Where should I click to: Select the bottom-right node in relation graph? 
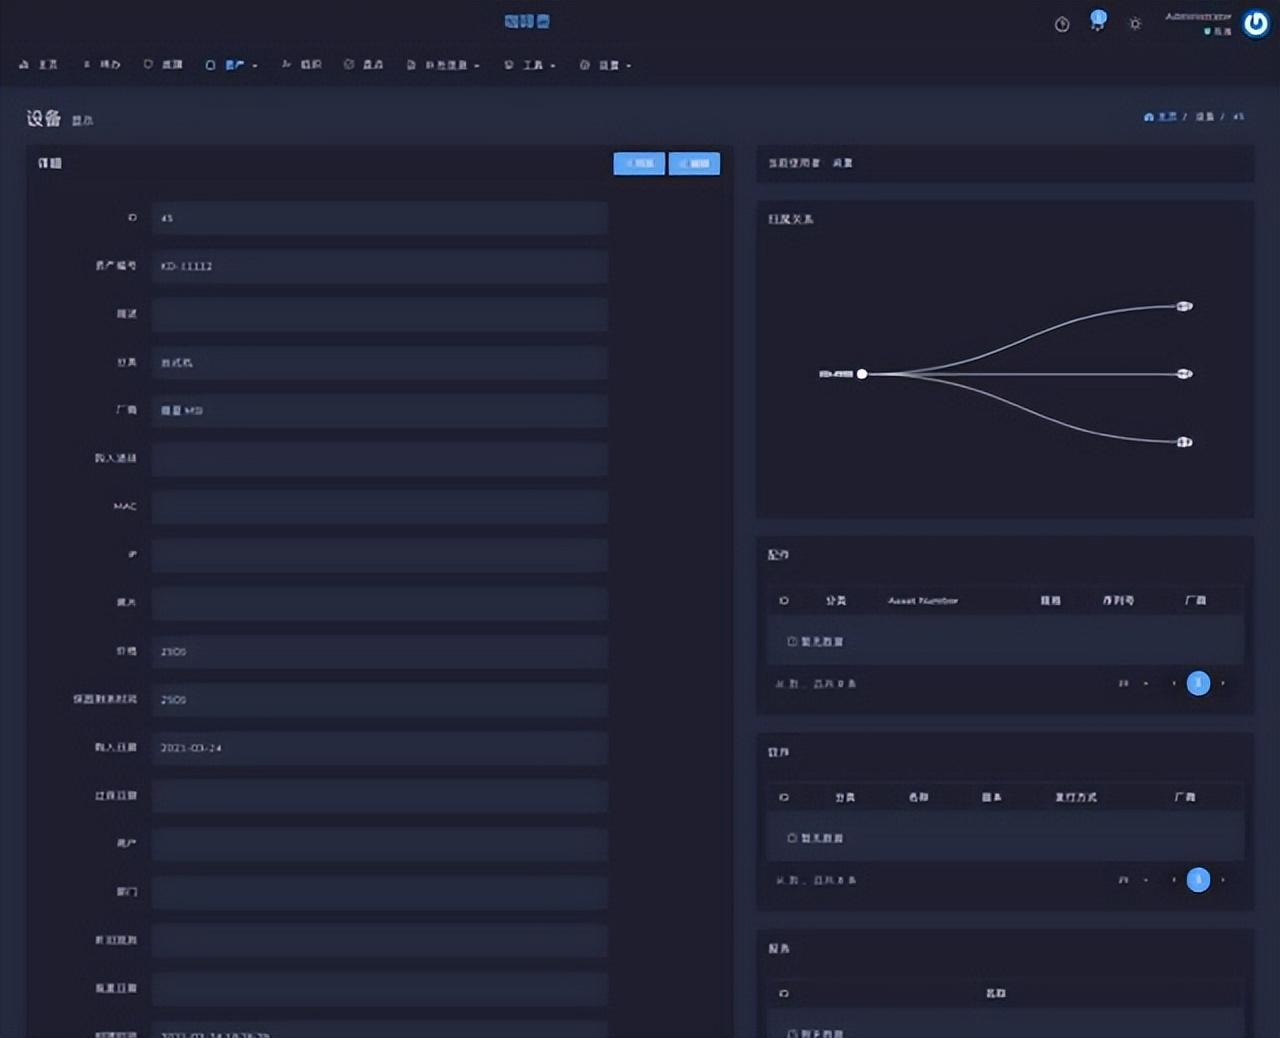[x=1185, y=442]
